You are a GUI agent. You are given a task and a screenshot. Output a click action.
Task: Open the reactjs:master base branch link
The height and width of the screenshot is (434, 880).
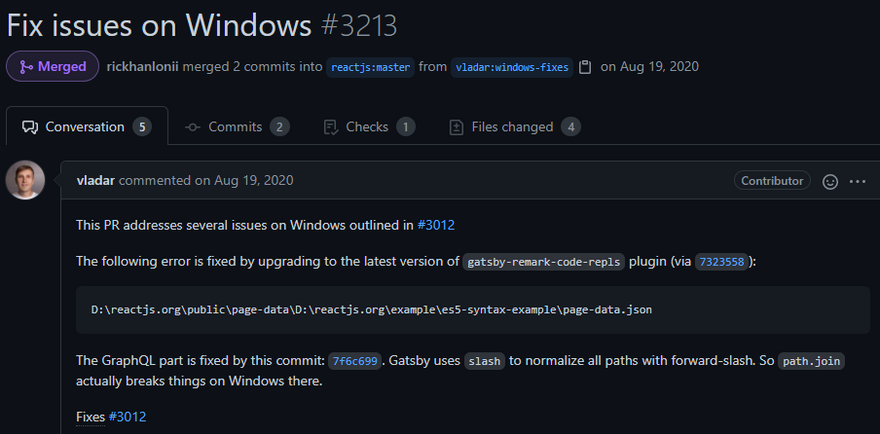370,67
